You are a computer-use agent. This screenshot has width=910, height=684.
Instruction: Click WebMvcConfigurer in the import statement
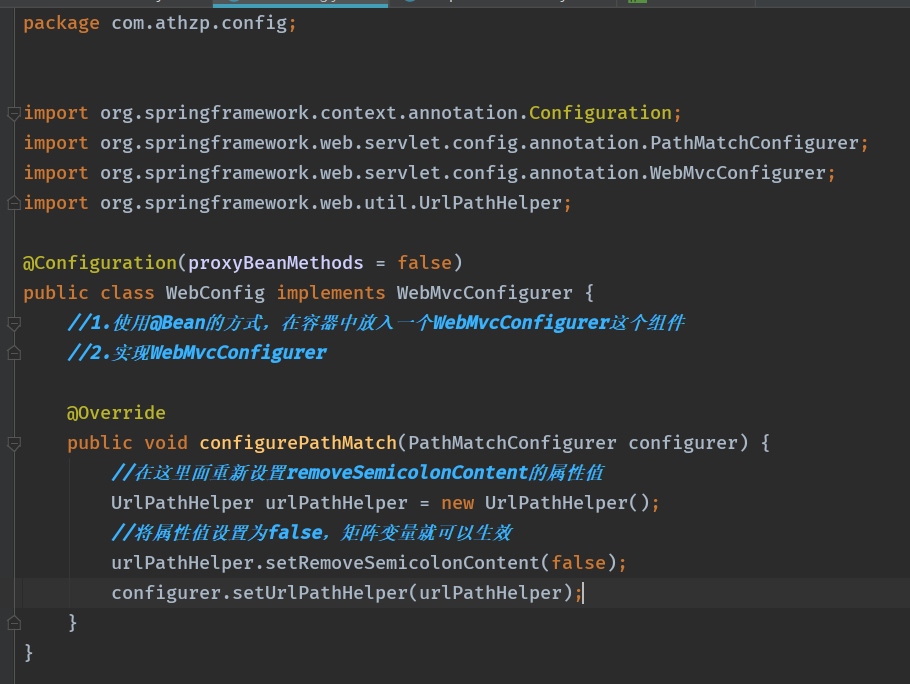[737, 173]
